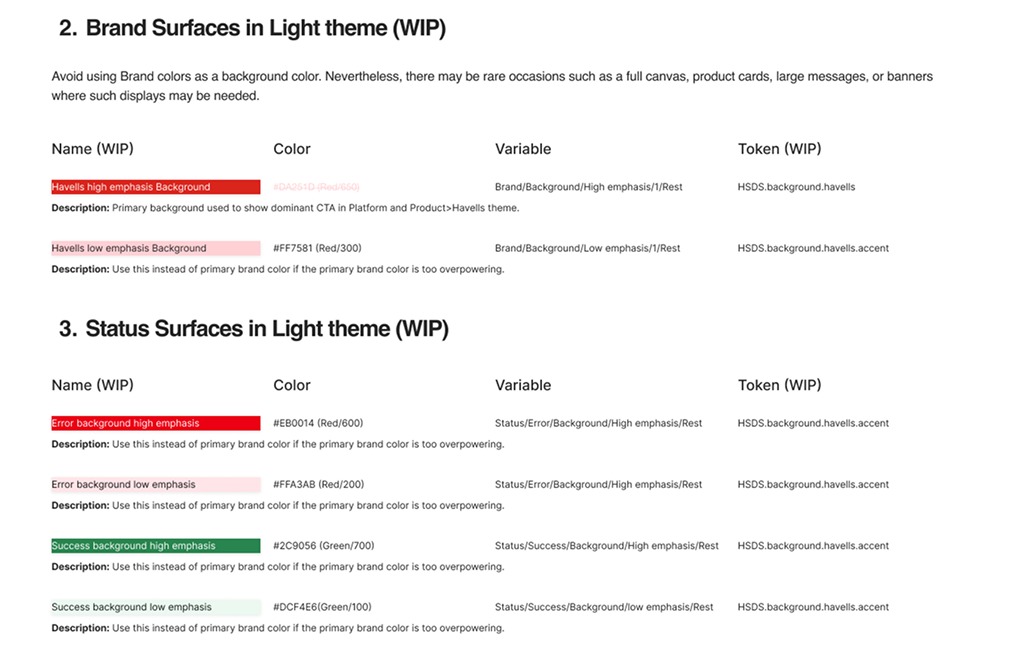Viewport: 1012px width, 661px height.
Task: Click Status/Success/Background/High emphasis/Rest variable
Action: pyautogui.click(x=607, y=546)
